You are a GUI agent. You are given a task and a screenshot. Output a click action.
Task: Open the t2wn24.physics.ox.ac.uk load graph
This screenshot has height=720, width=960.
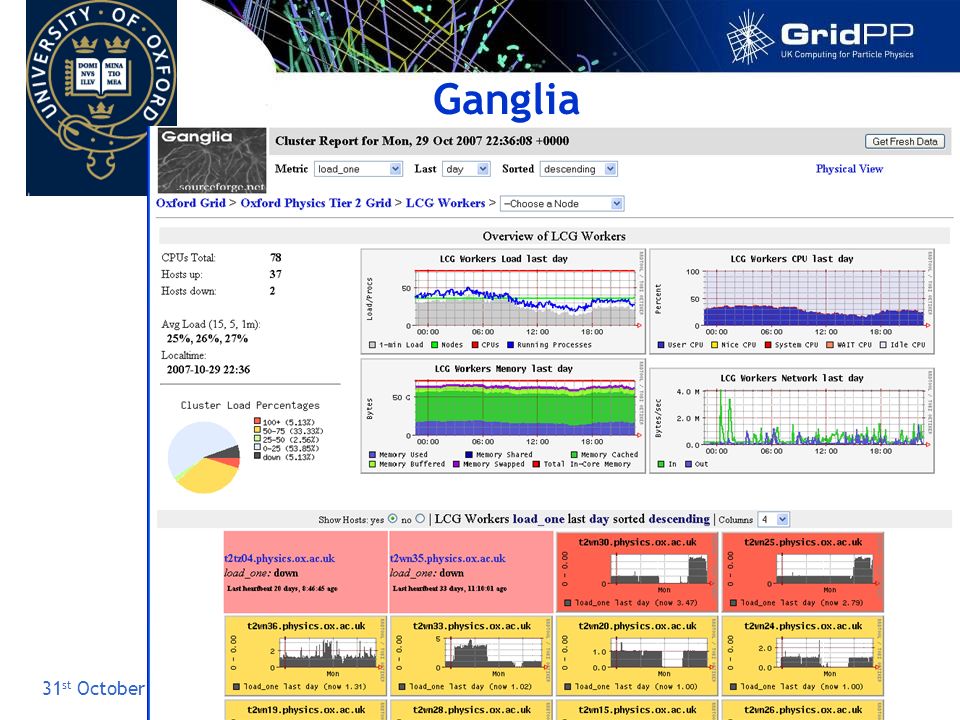(x=803, y=656)
